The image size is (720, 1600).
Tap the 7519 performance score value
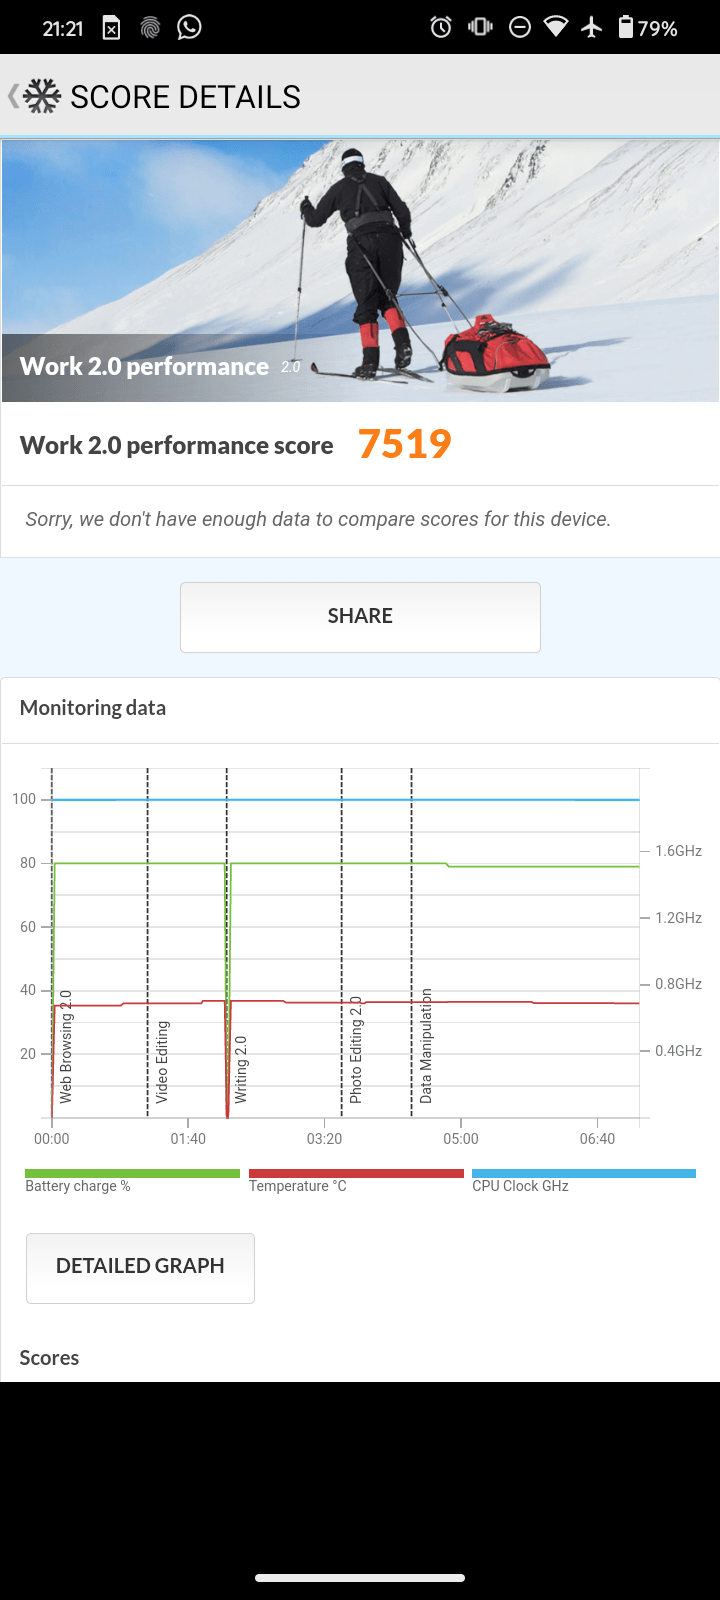[405, 444]
